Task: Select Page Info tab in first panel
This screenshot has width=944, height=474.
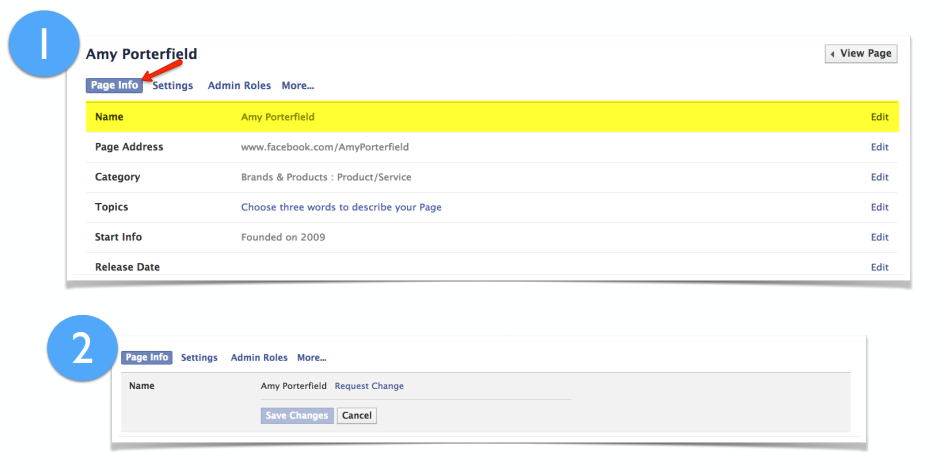Action: (x=114, y=86)
